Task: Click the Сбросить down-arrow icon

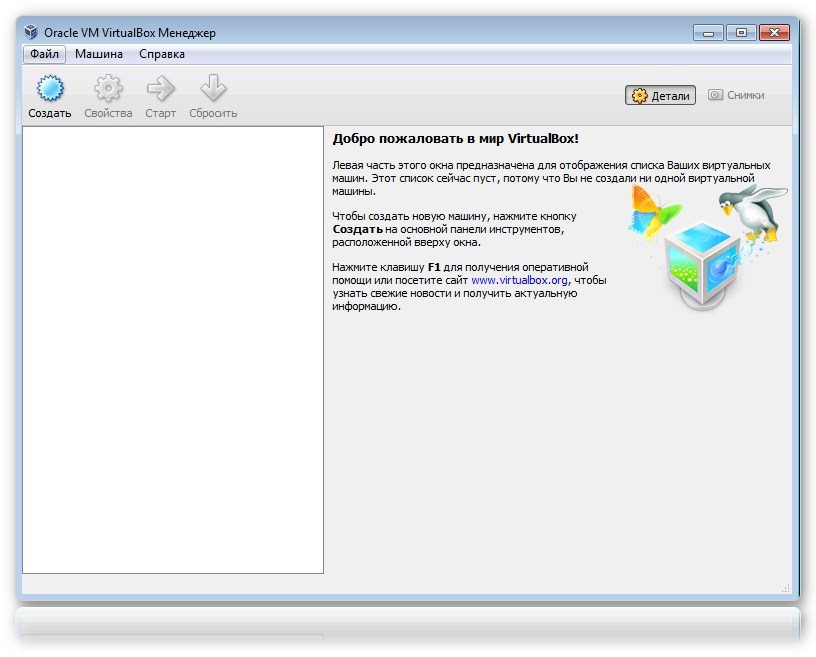Action: click(213, 90)
